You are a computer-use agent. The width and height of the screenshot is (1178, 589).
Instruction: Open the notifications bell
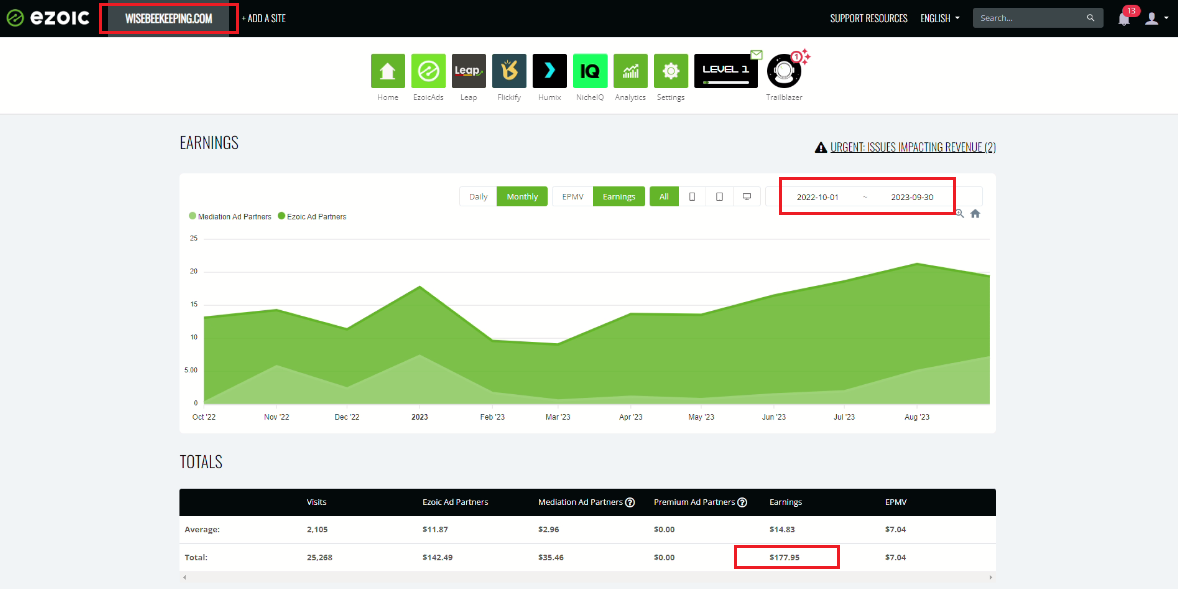[x=1124, y=18]
